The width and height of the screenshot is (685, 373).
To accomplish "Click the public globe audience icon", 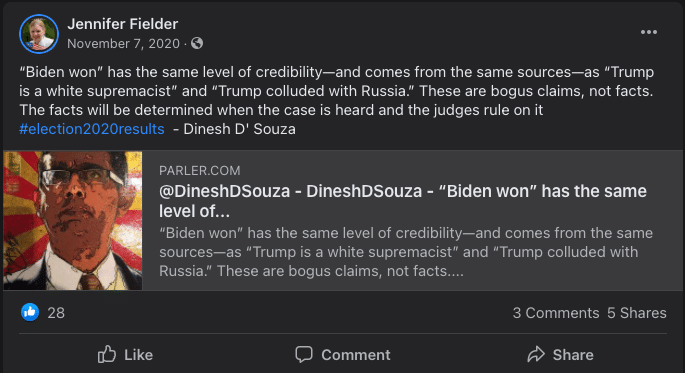I will [x=197, y=43].
